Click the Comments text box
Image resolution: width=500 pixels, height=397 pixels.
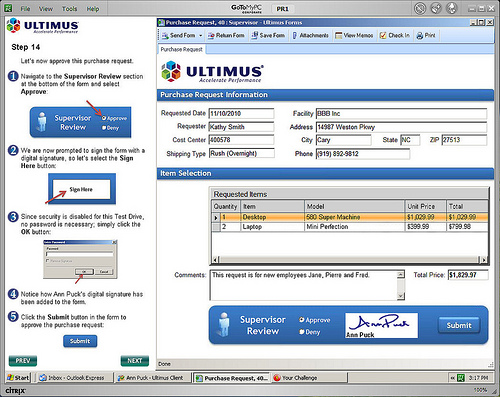[x=303, y=285]
